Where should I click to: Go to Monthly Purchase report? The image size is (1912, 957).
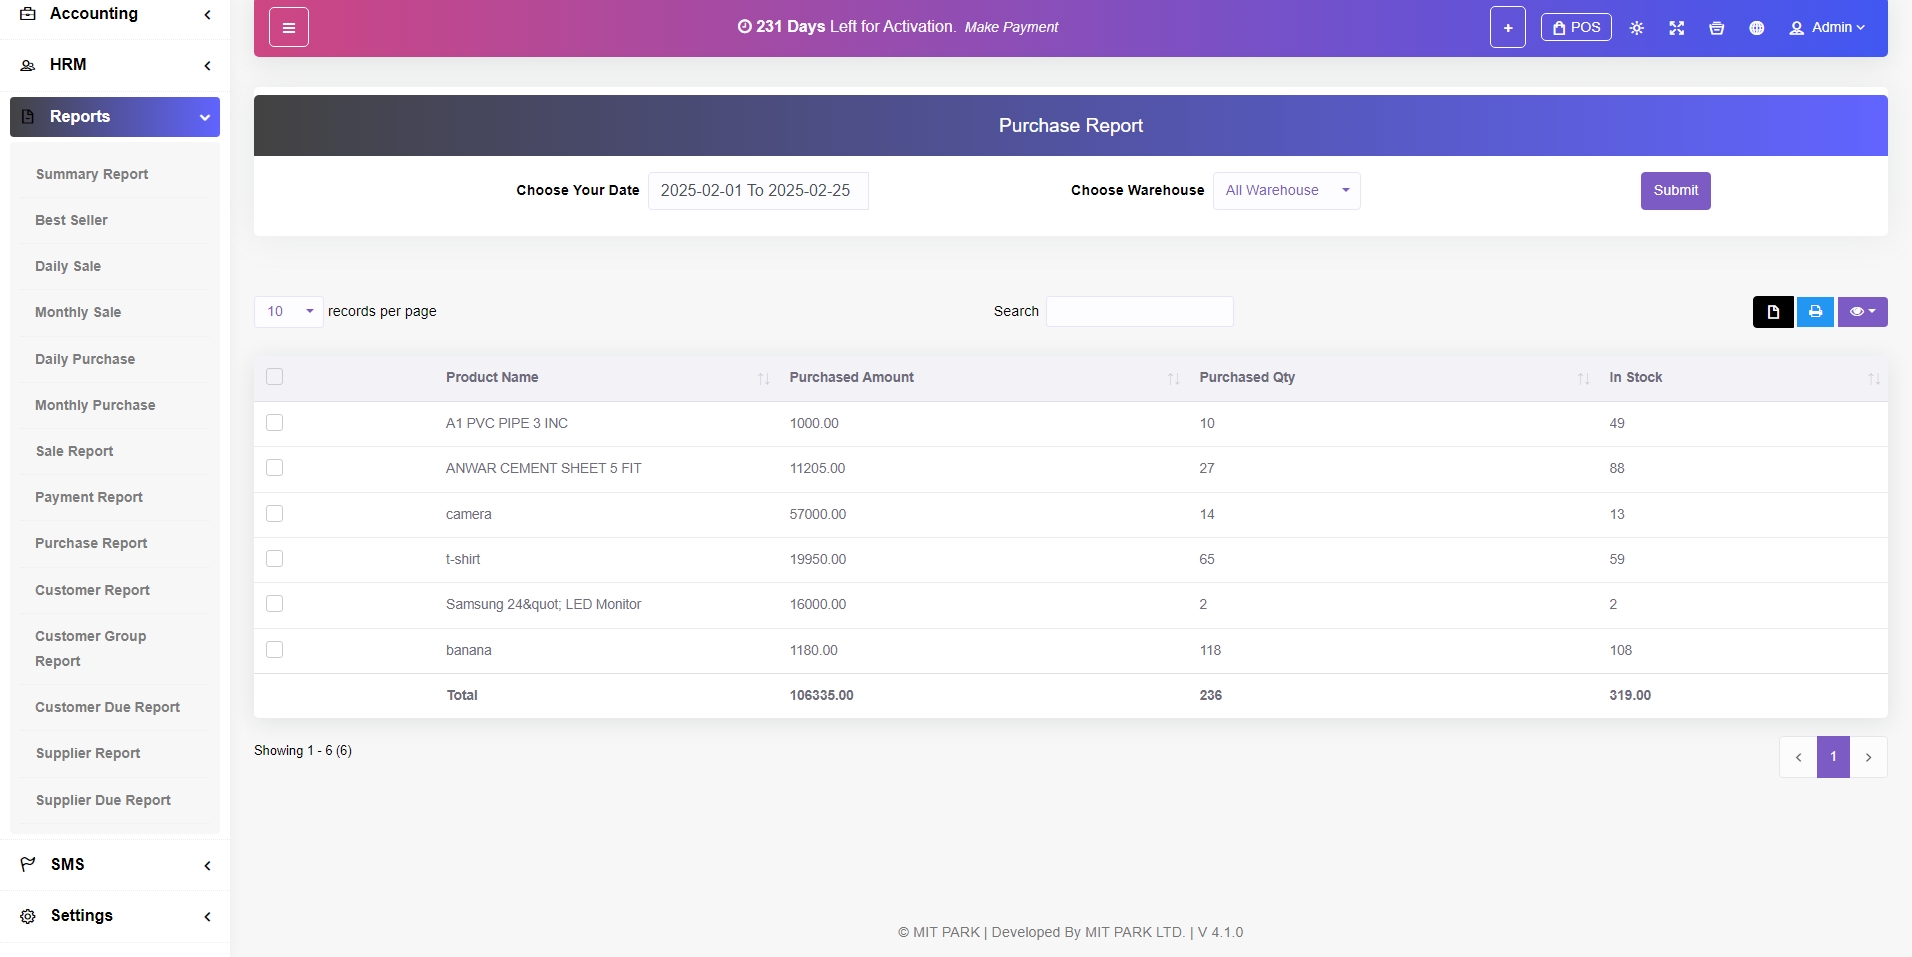pyautogui.click(x=95, y=405)
